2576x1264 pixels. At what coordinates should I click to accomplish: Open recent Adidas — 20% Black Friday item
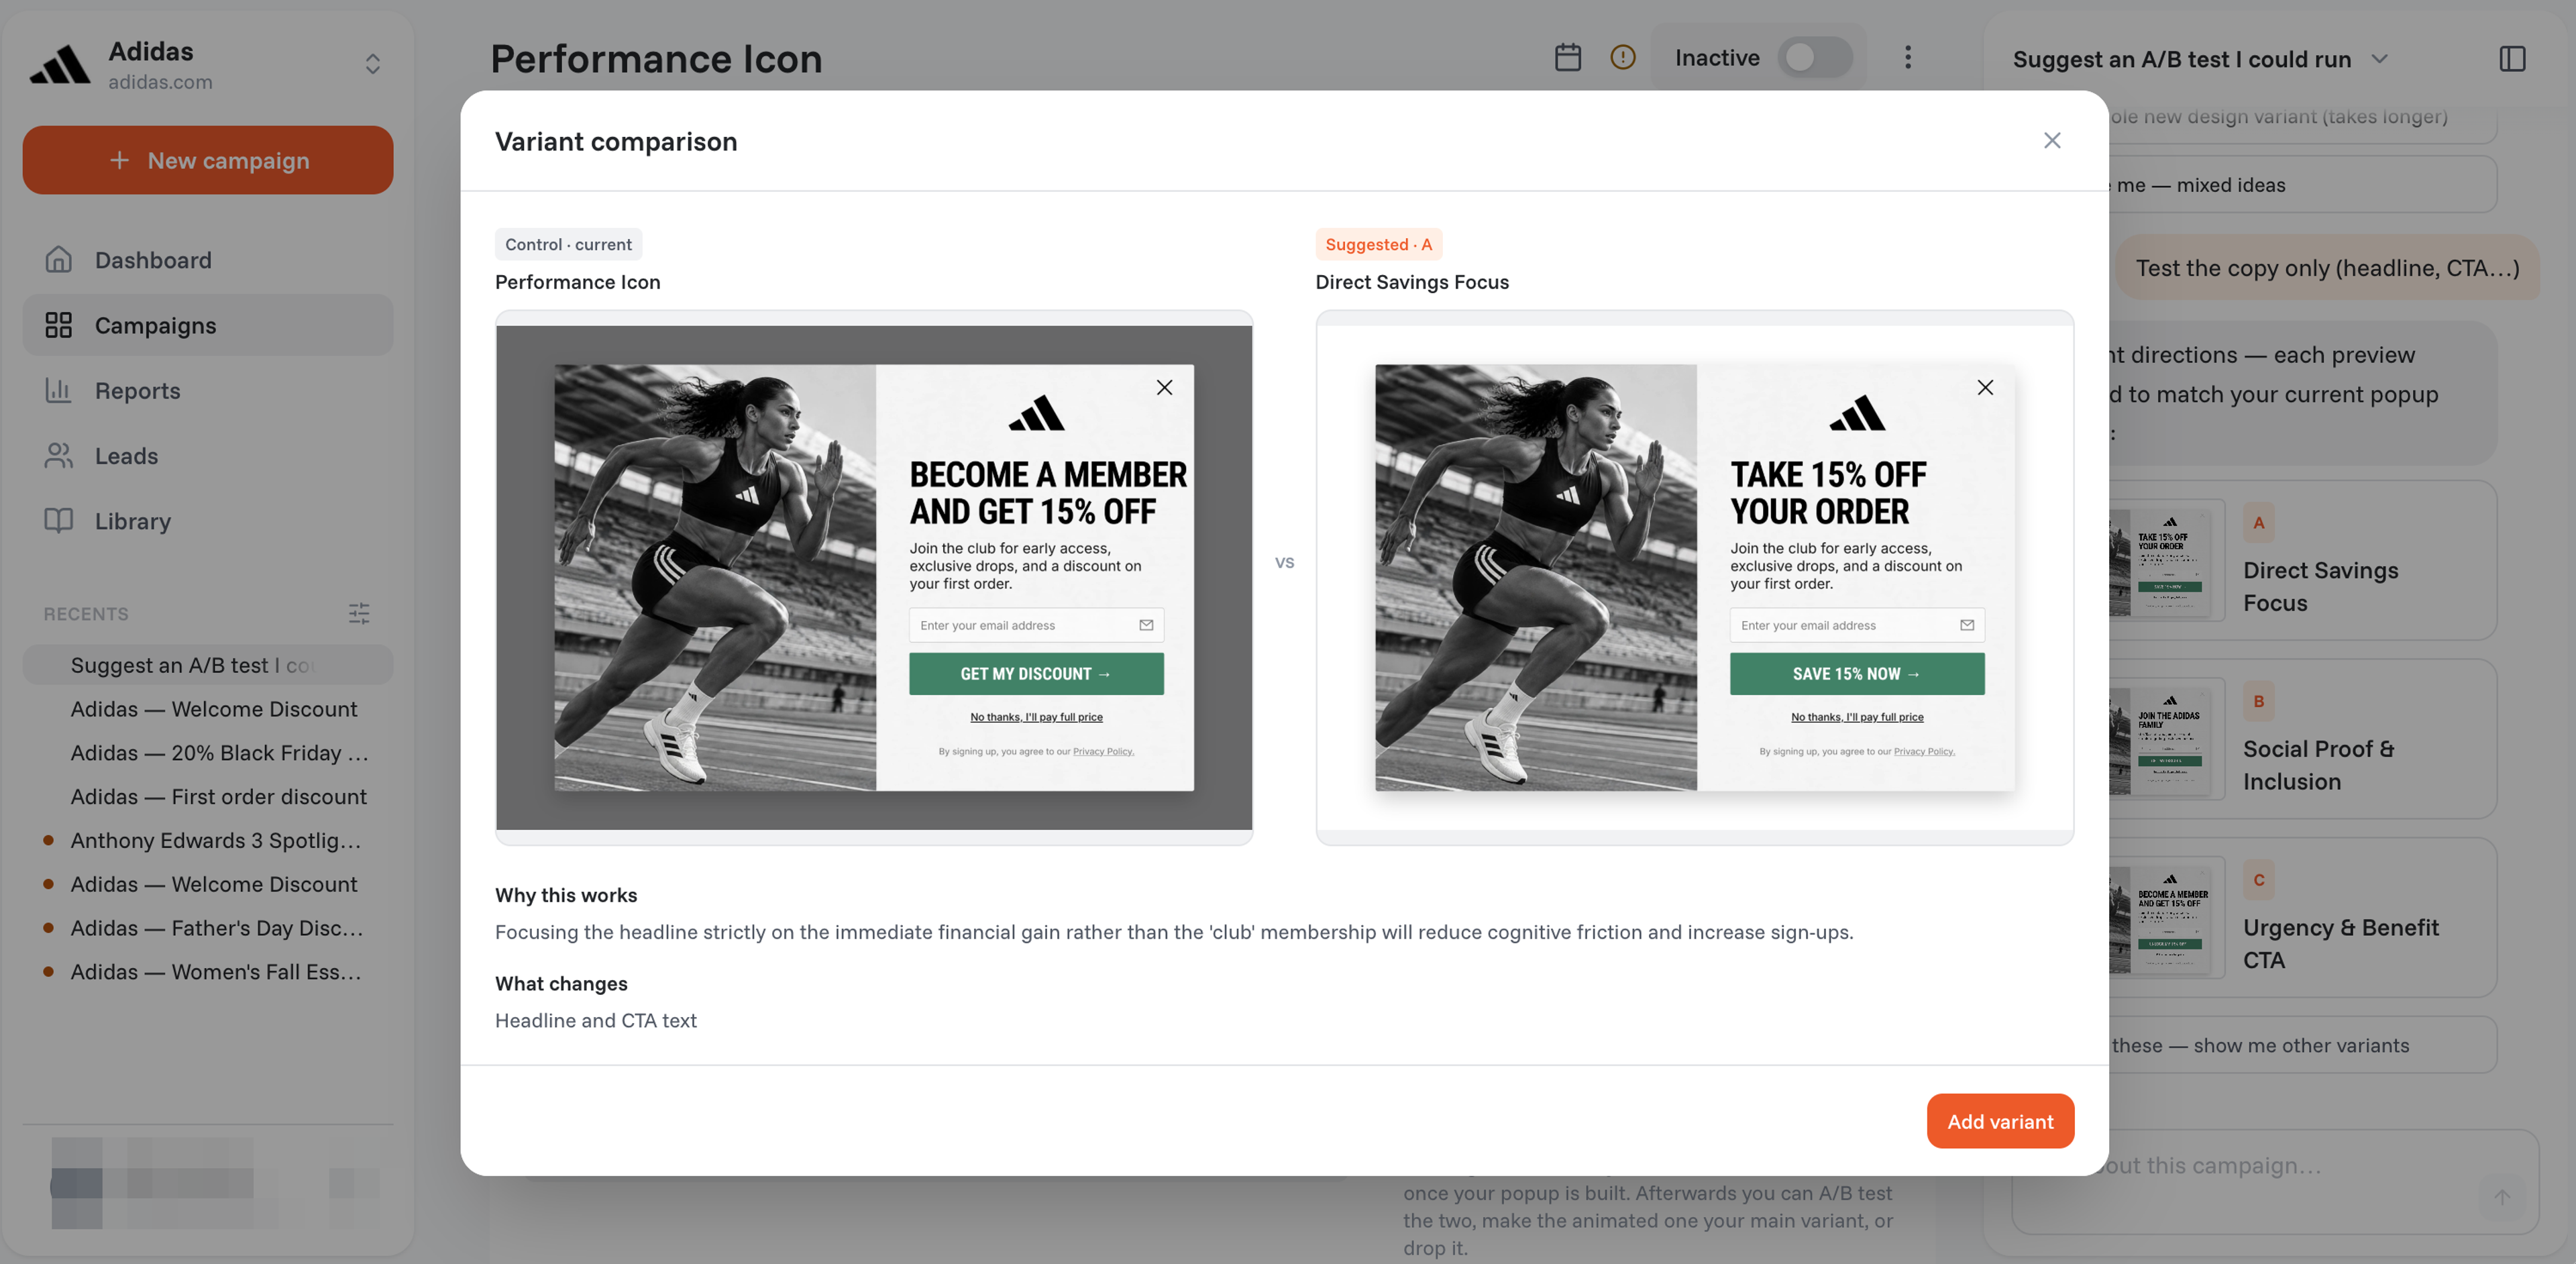208,753
